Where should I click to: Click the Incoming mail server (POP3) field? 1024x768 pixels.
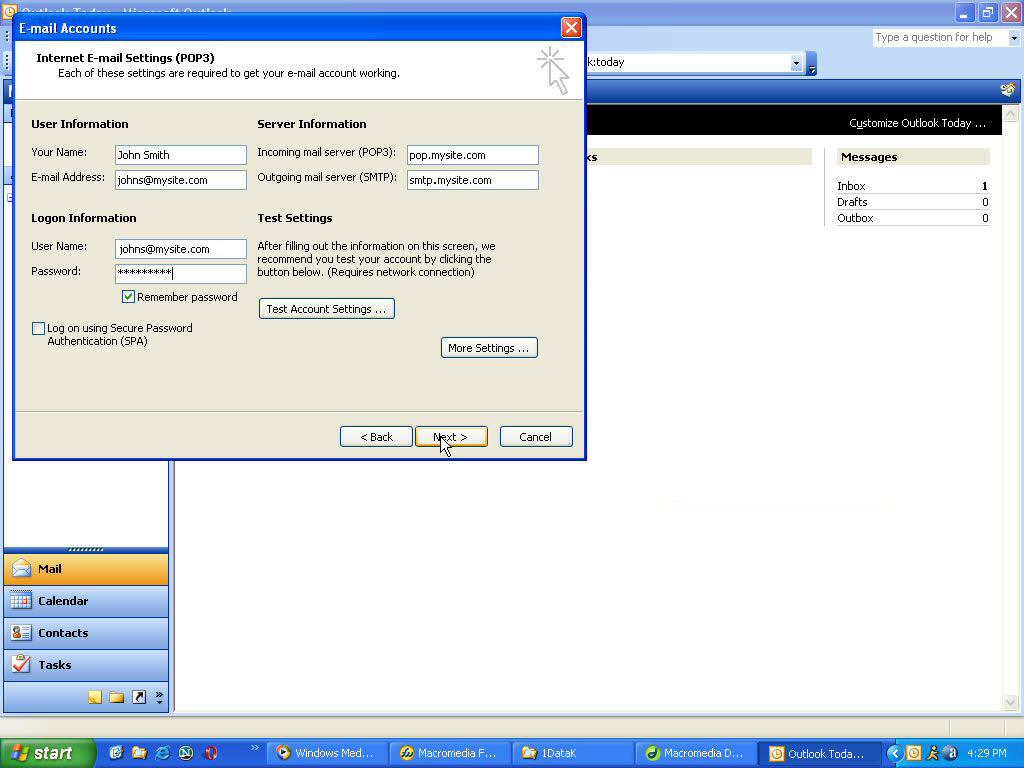472,155
